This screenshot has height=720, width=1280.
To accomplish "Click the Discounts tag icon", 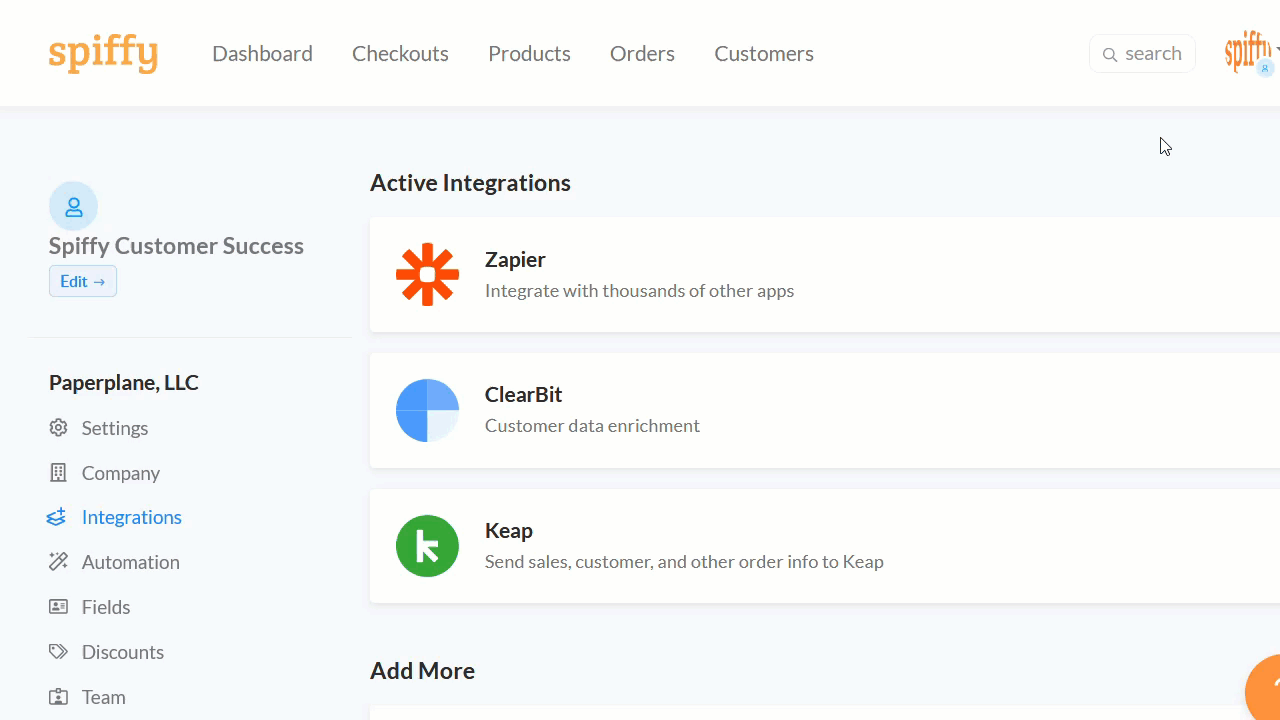I will (x=58, y=652).
